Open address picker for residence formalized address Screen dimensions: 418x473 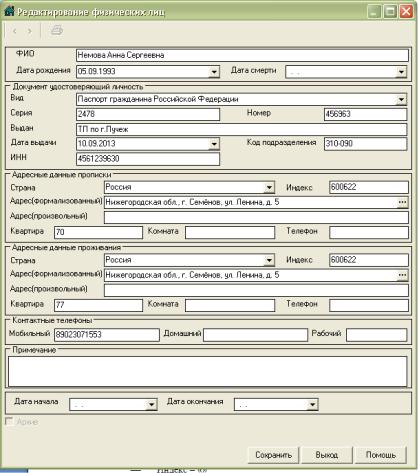coord(402,275)
